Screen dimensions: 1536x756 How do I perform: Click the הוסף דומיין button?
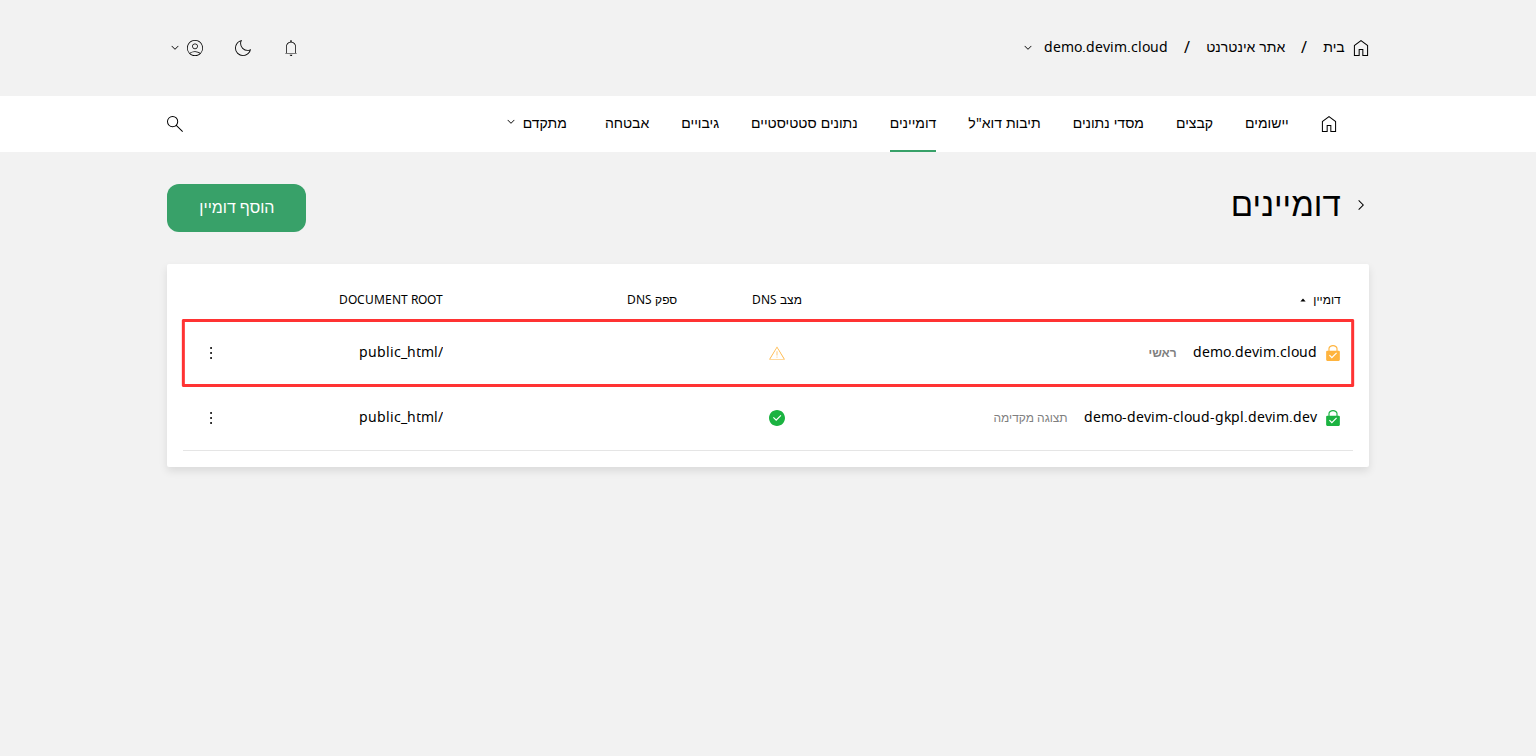236,208
